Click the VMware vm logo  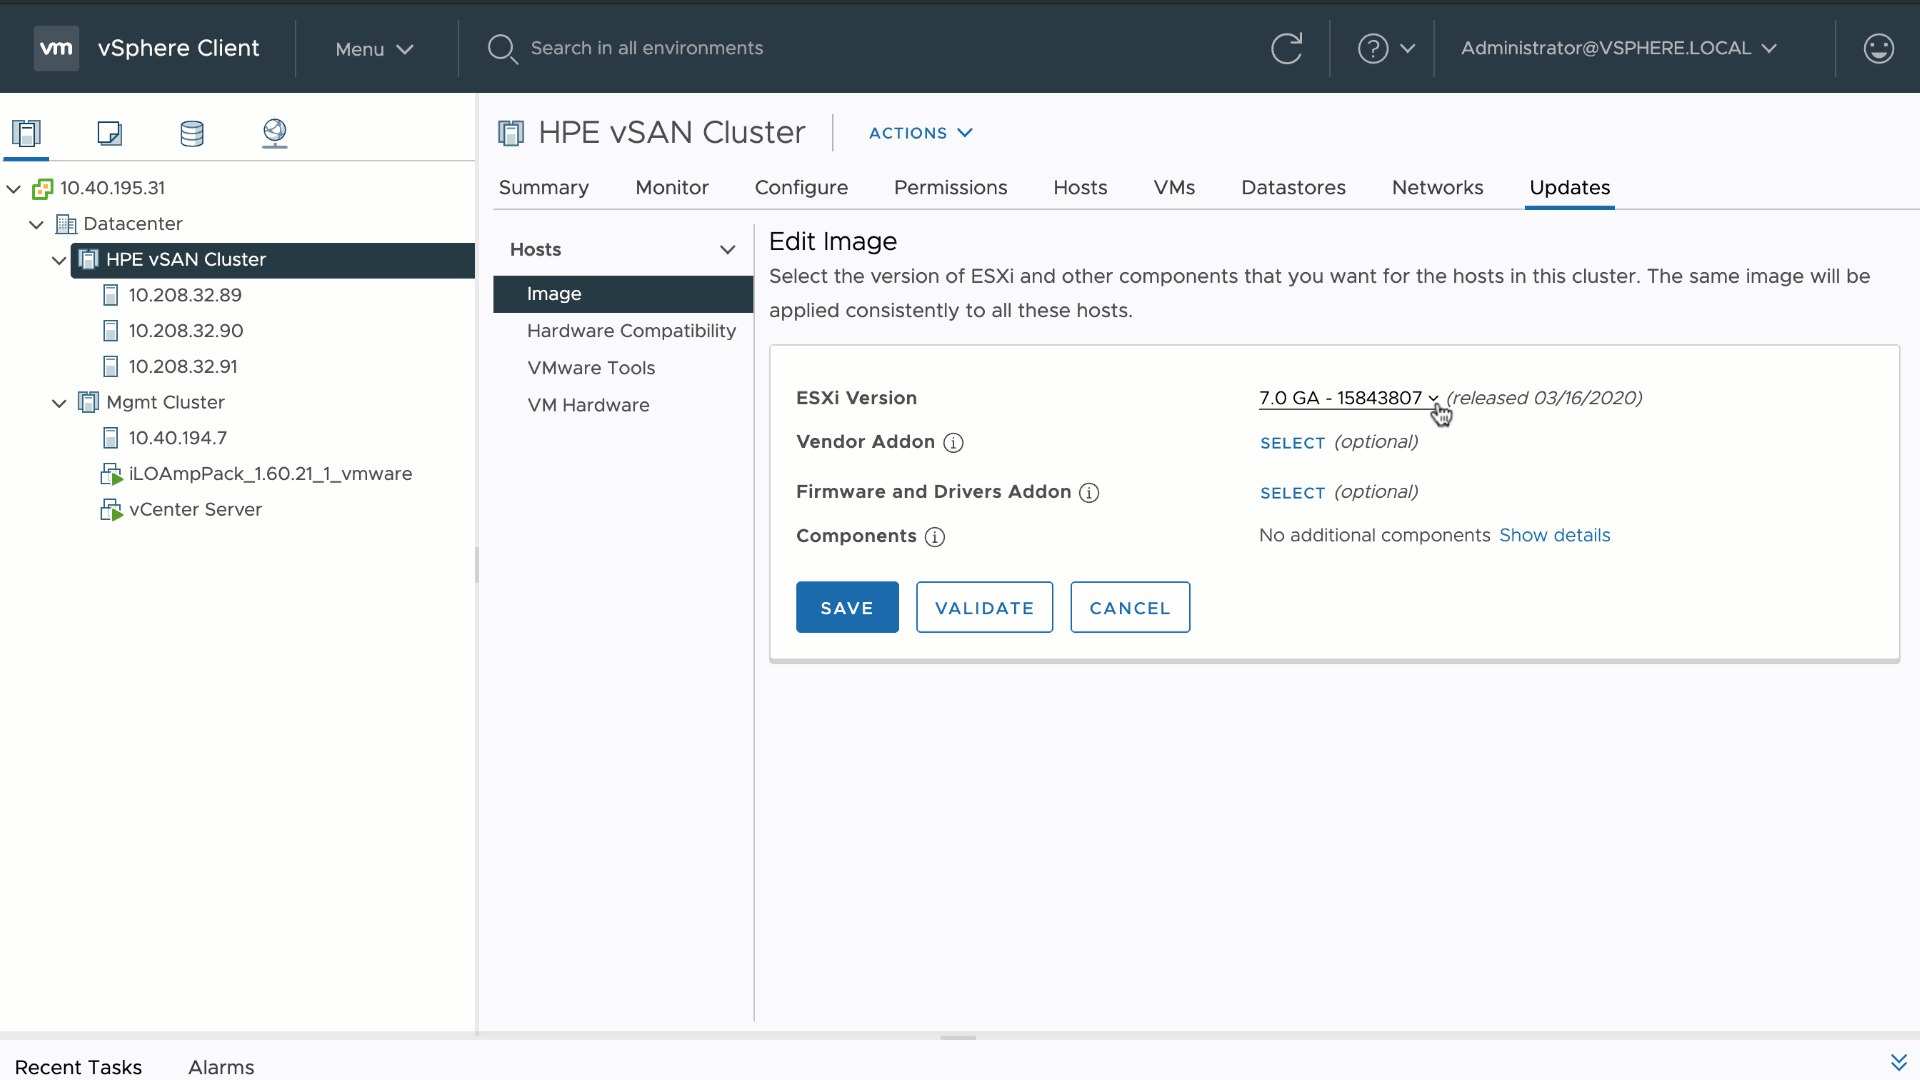coord(56,48)
